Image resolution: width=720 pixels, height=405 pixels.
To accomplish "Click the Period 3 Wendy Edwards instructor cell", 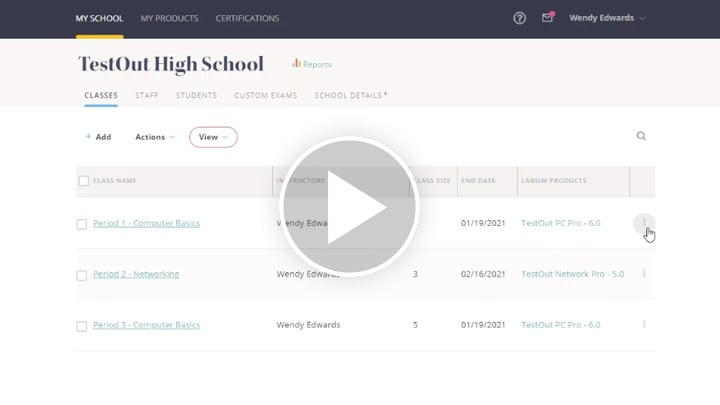I will [x=308, y=325].
